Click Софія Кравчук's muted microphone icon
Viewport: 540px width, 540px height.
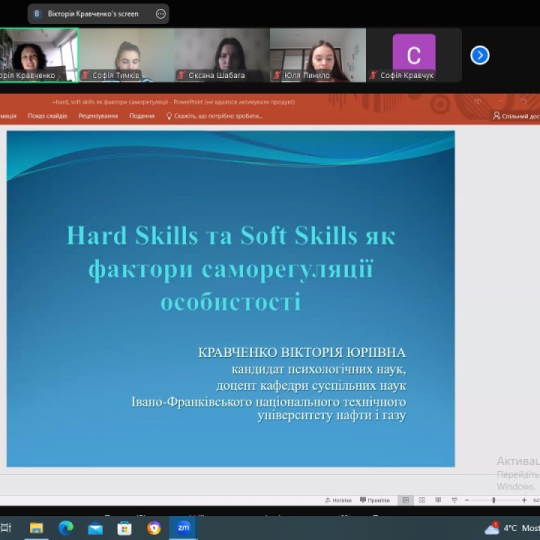point(373,75)
